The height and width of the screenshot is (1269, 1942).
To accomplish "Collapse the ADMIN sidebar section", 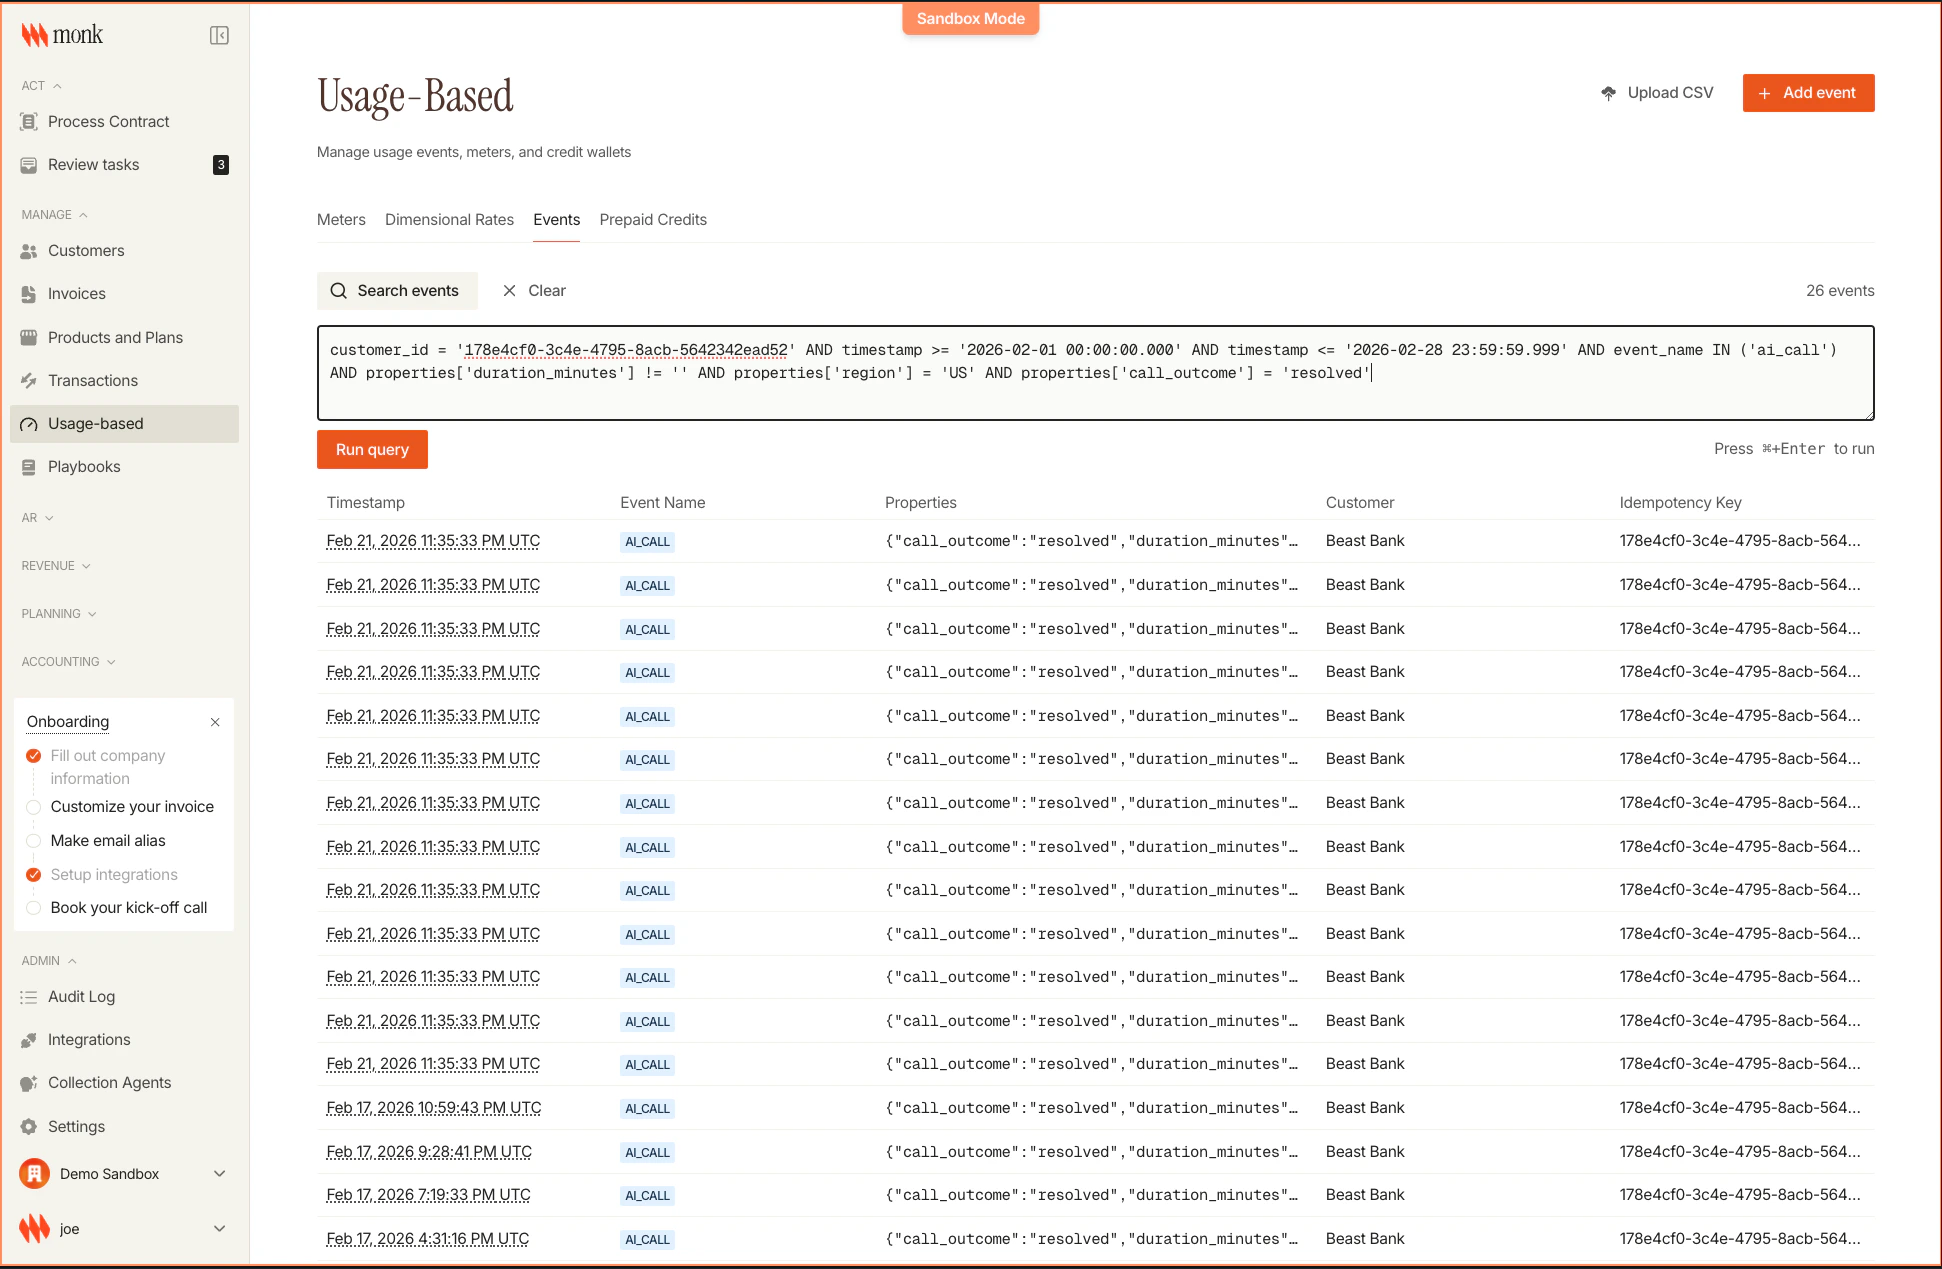I will coord(49,961).
